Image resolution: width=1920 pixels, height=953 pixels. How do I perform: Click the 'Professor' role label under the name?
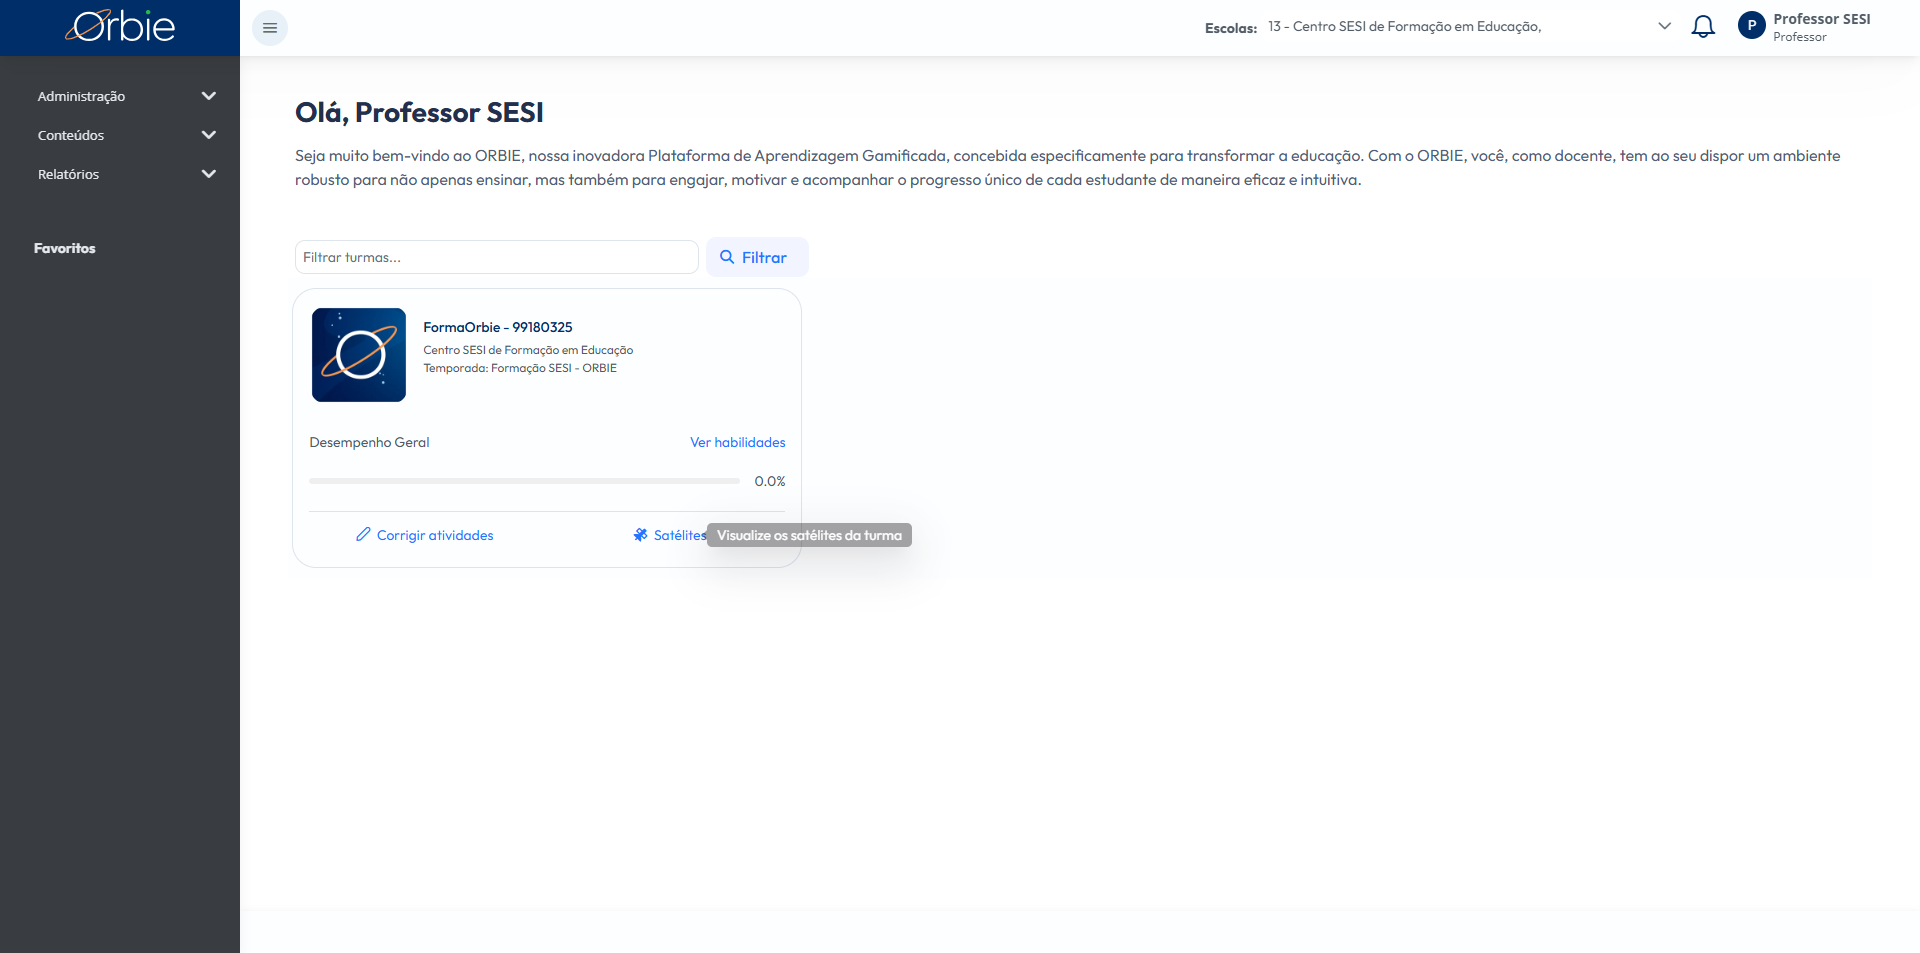[1800, 37]
